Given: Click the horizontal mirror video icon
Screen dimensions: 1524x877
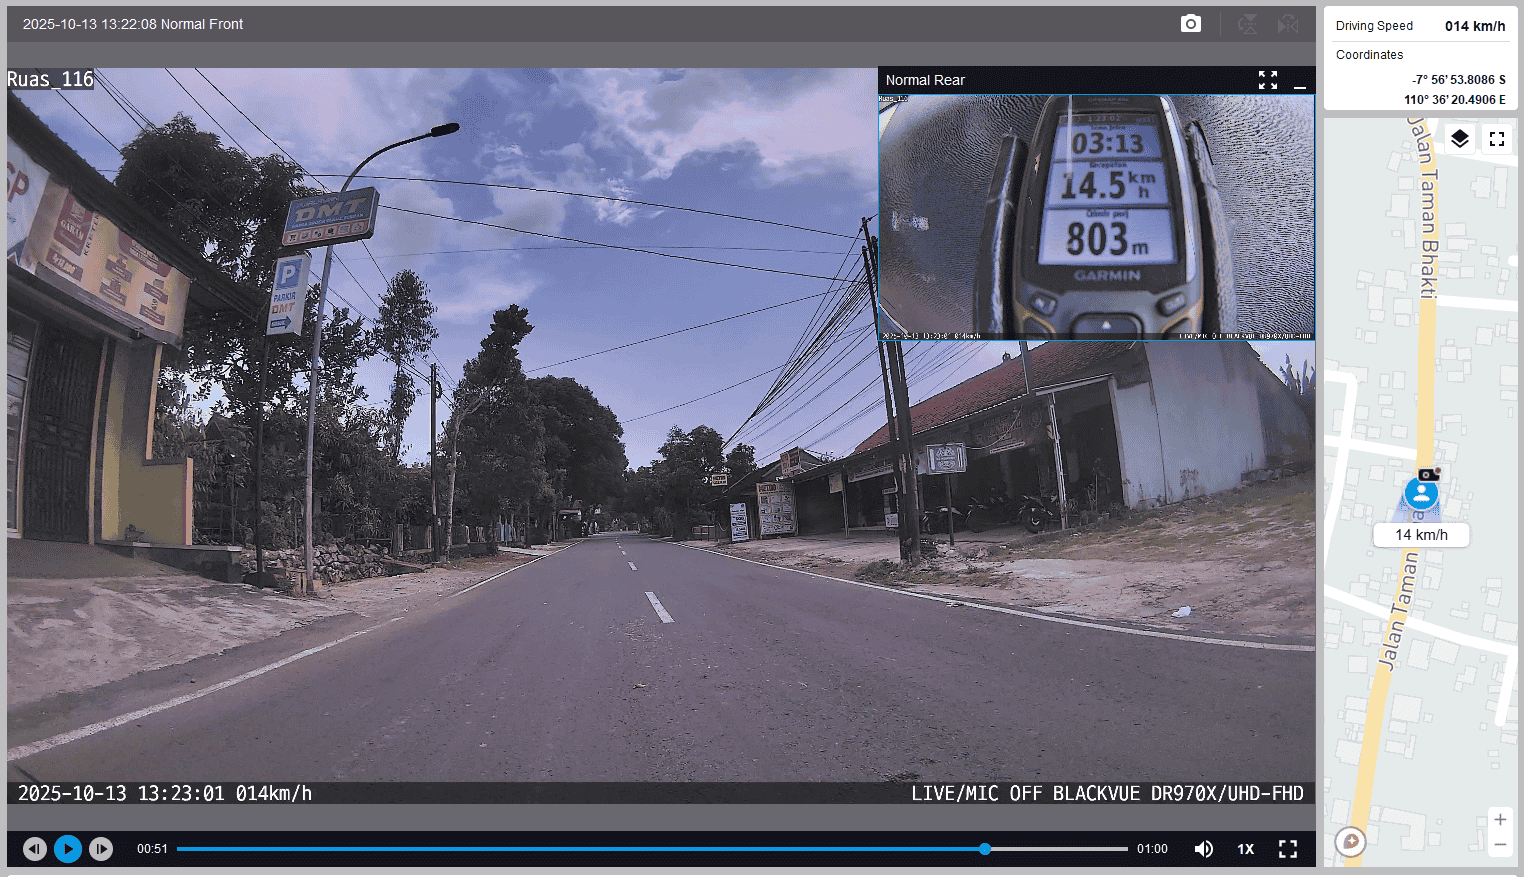Looking at the screenshot, I should pyautogui.click(x=1288, y=24).
